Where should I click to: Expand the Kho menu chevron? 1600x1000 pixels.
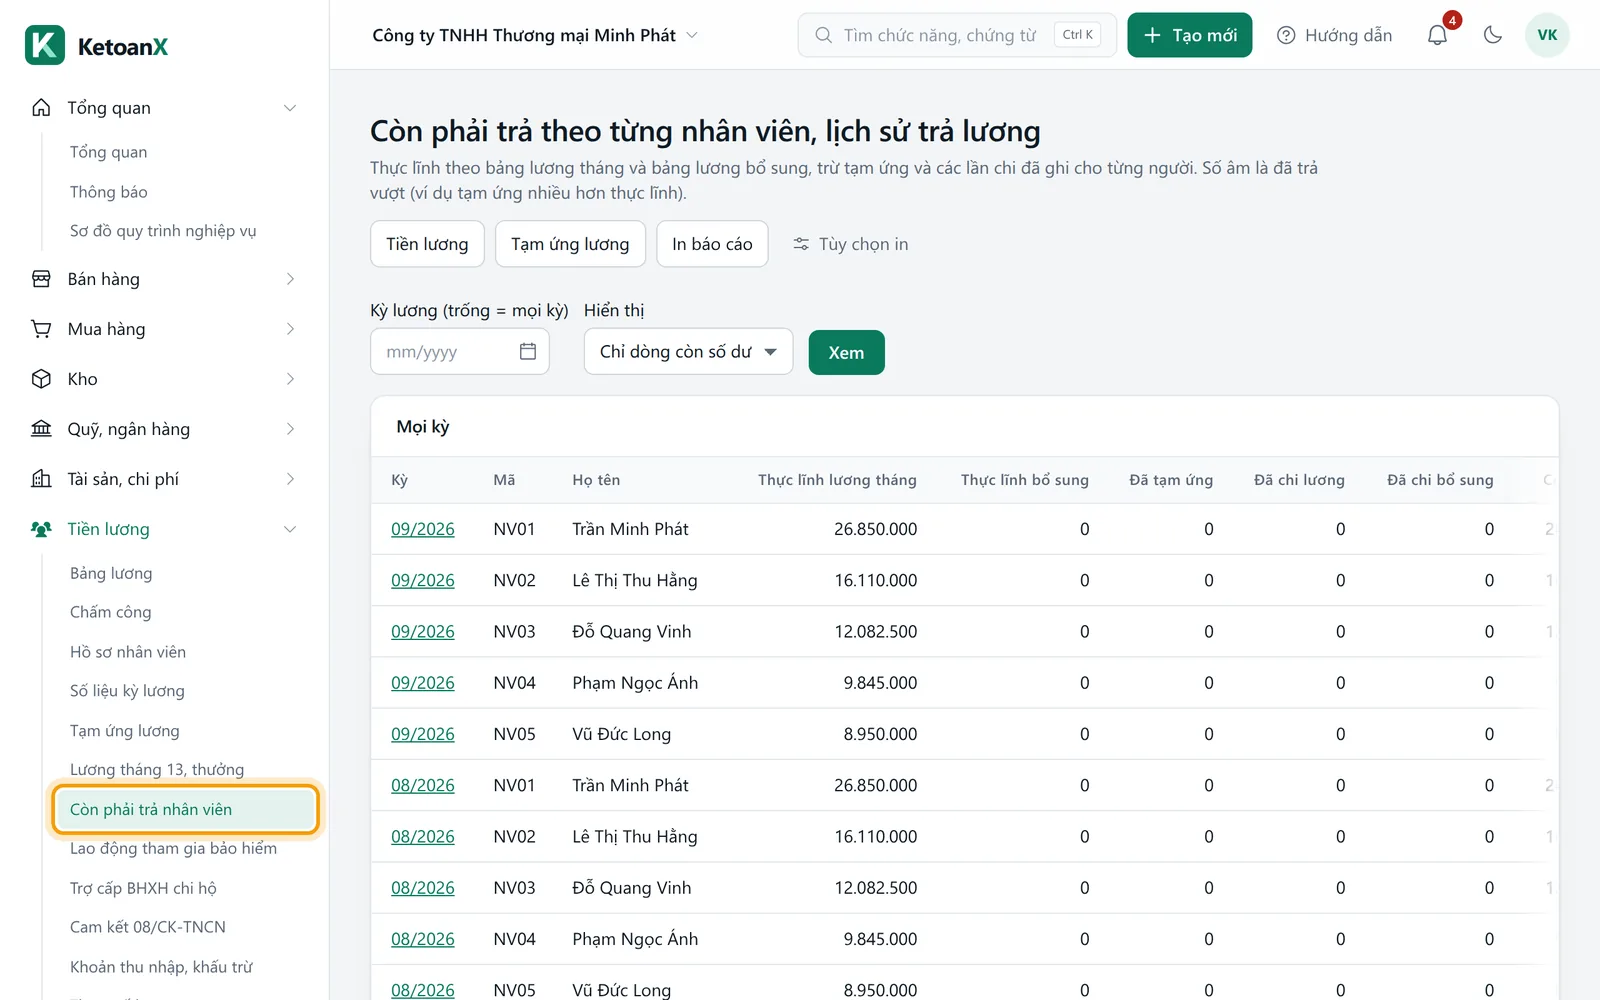click(x=290, y=379)
